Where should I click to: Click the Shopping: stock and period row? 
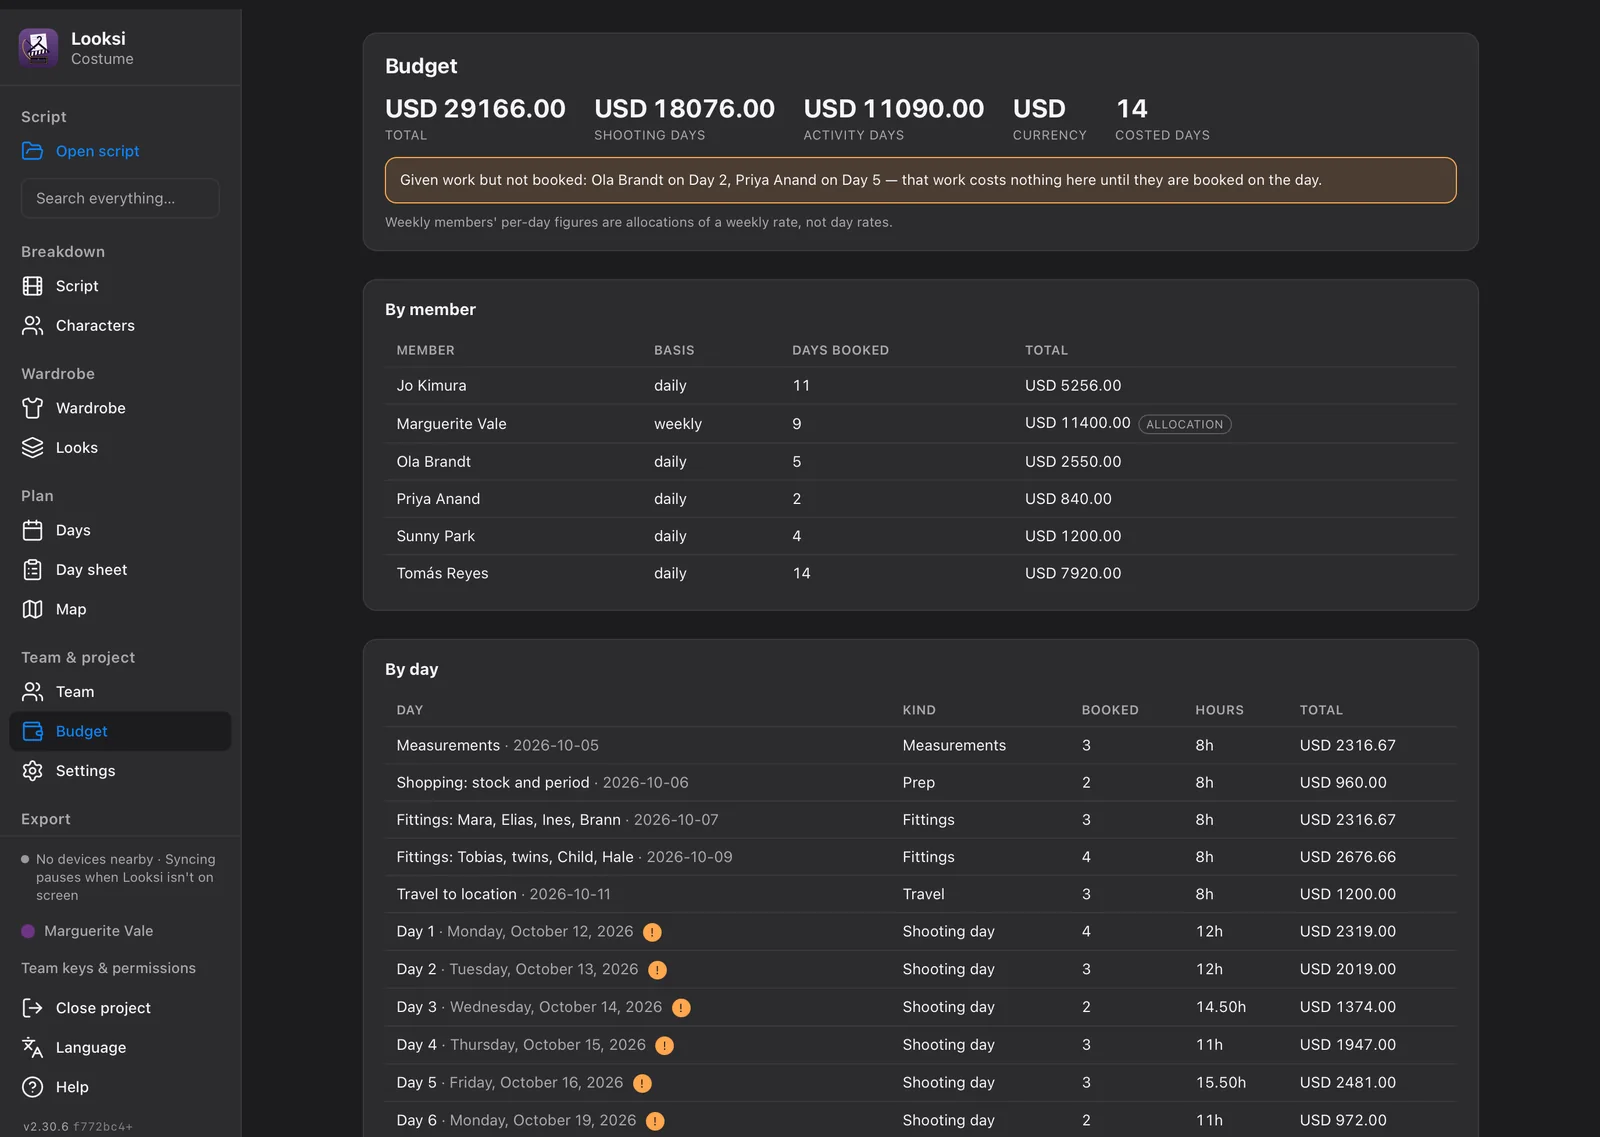coord(920,782)
